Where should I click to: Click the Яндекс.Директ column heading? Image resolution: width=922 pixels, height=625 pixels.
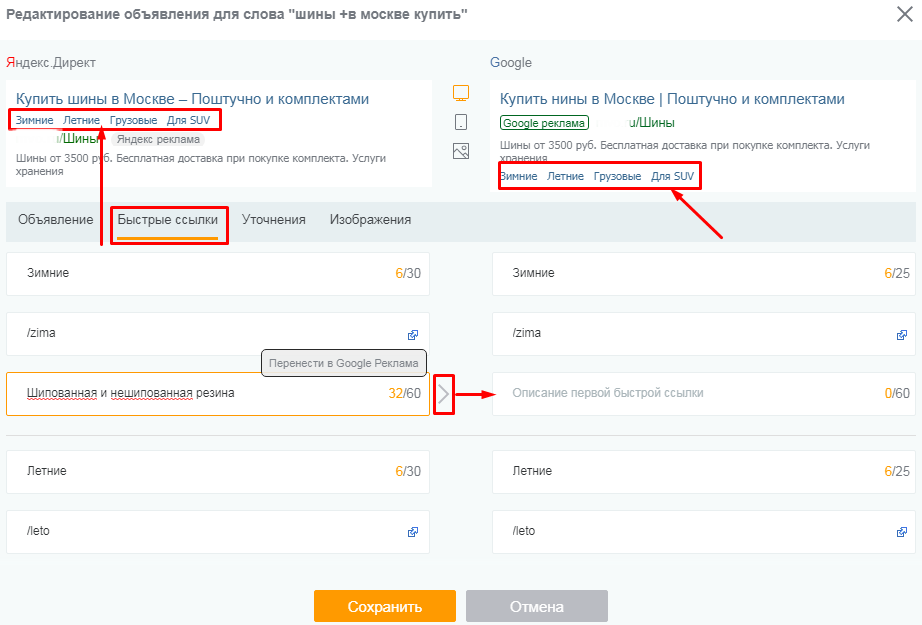point(51,63)
